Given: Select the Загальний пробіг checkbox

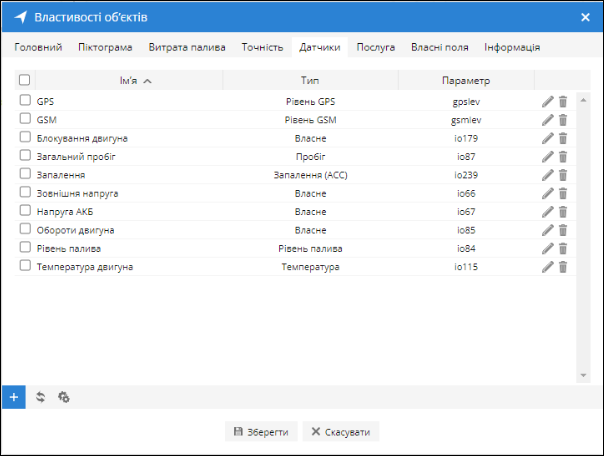Looking at the screenshot, I should pyautogui.click(x=25, y=155).
